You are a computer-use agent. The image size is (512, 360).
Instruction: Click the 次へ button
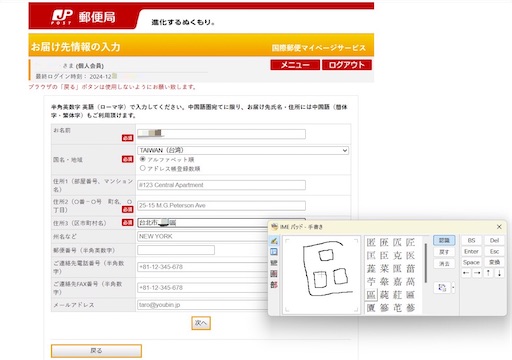point(201,323)
